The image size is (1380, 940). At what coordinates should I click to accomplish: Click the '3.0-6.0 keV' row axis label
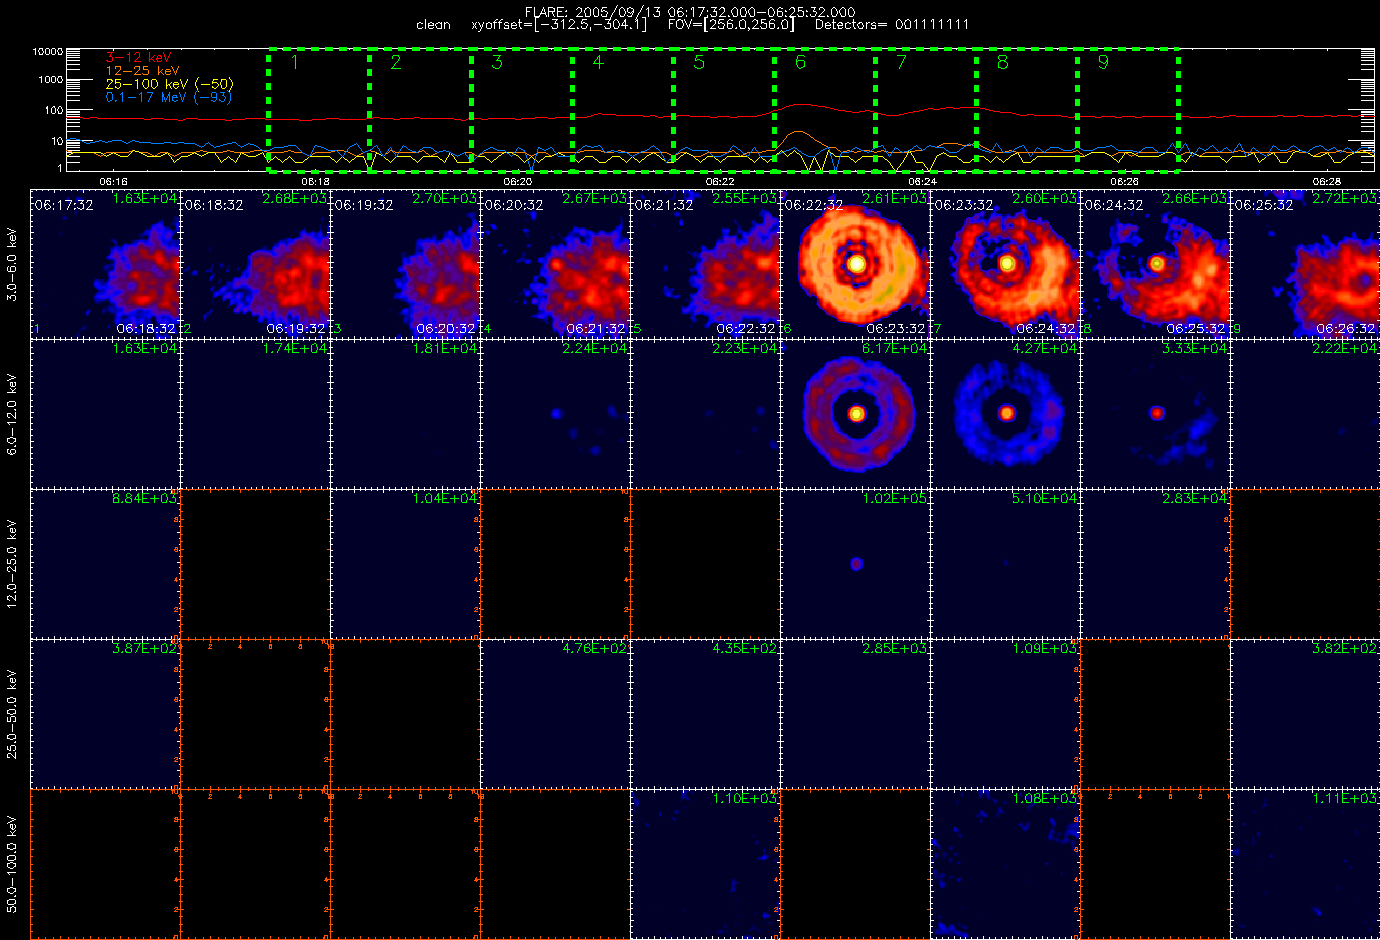click(12, 265)
